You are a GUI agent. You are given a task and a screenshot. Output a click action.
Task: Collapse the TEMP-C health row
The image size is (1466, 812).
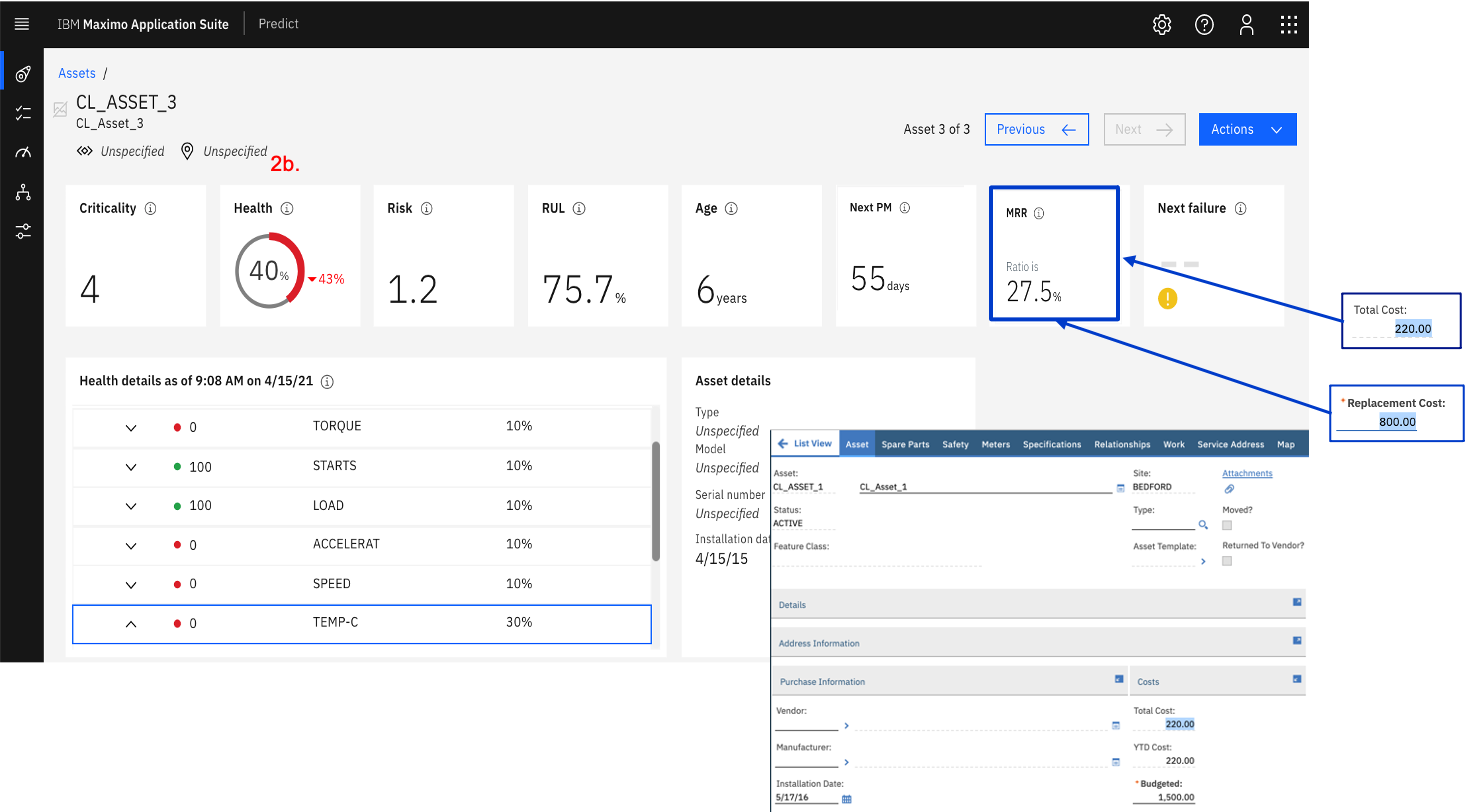coord(130,623)
